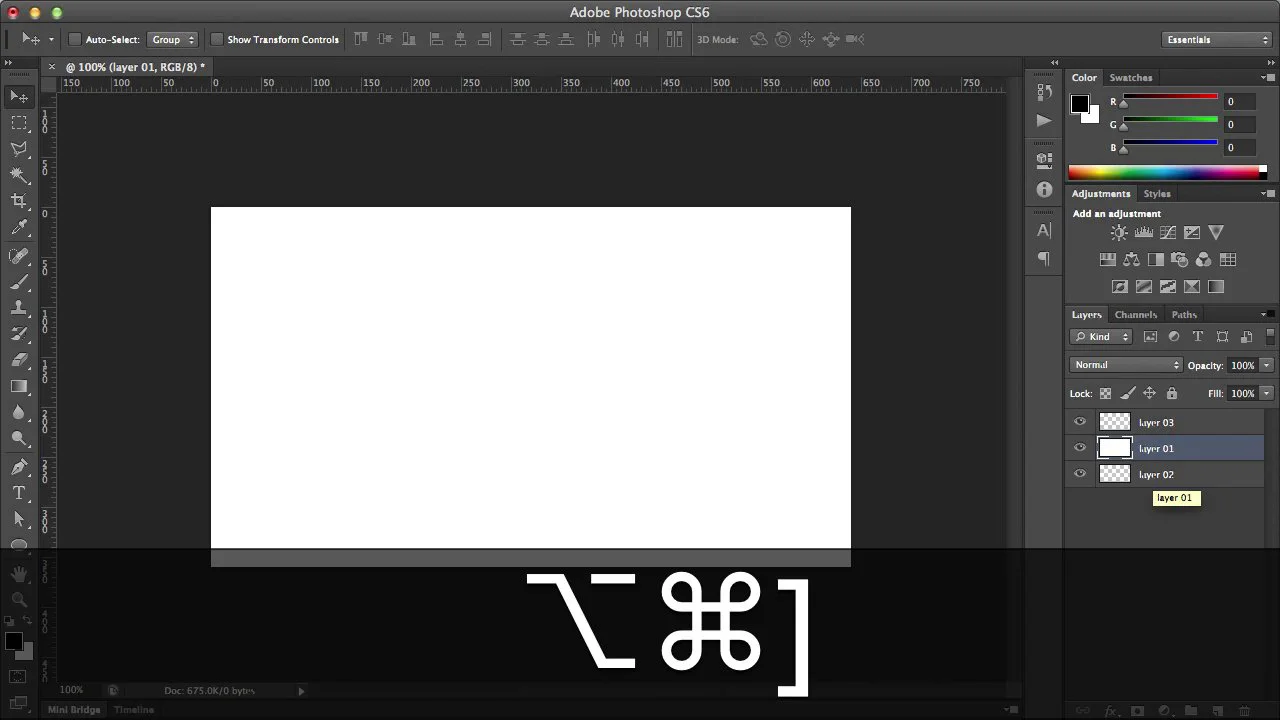Select the Move tool in toolbox
The image size is (1280, 720).
(x=19, y=96)
